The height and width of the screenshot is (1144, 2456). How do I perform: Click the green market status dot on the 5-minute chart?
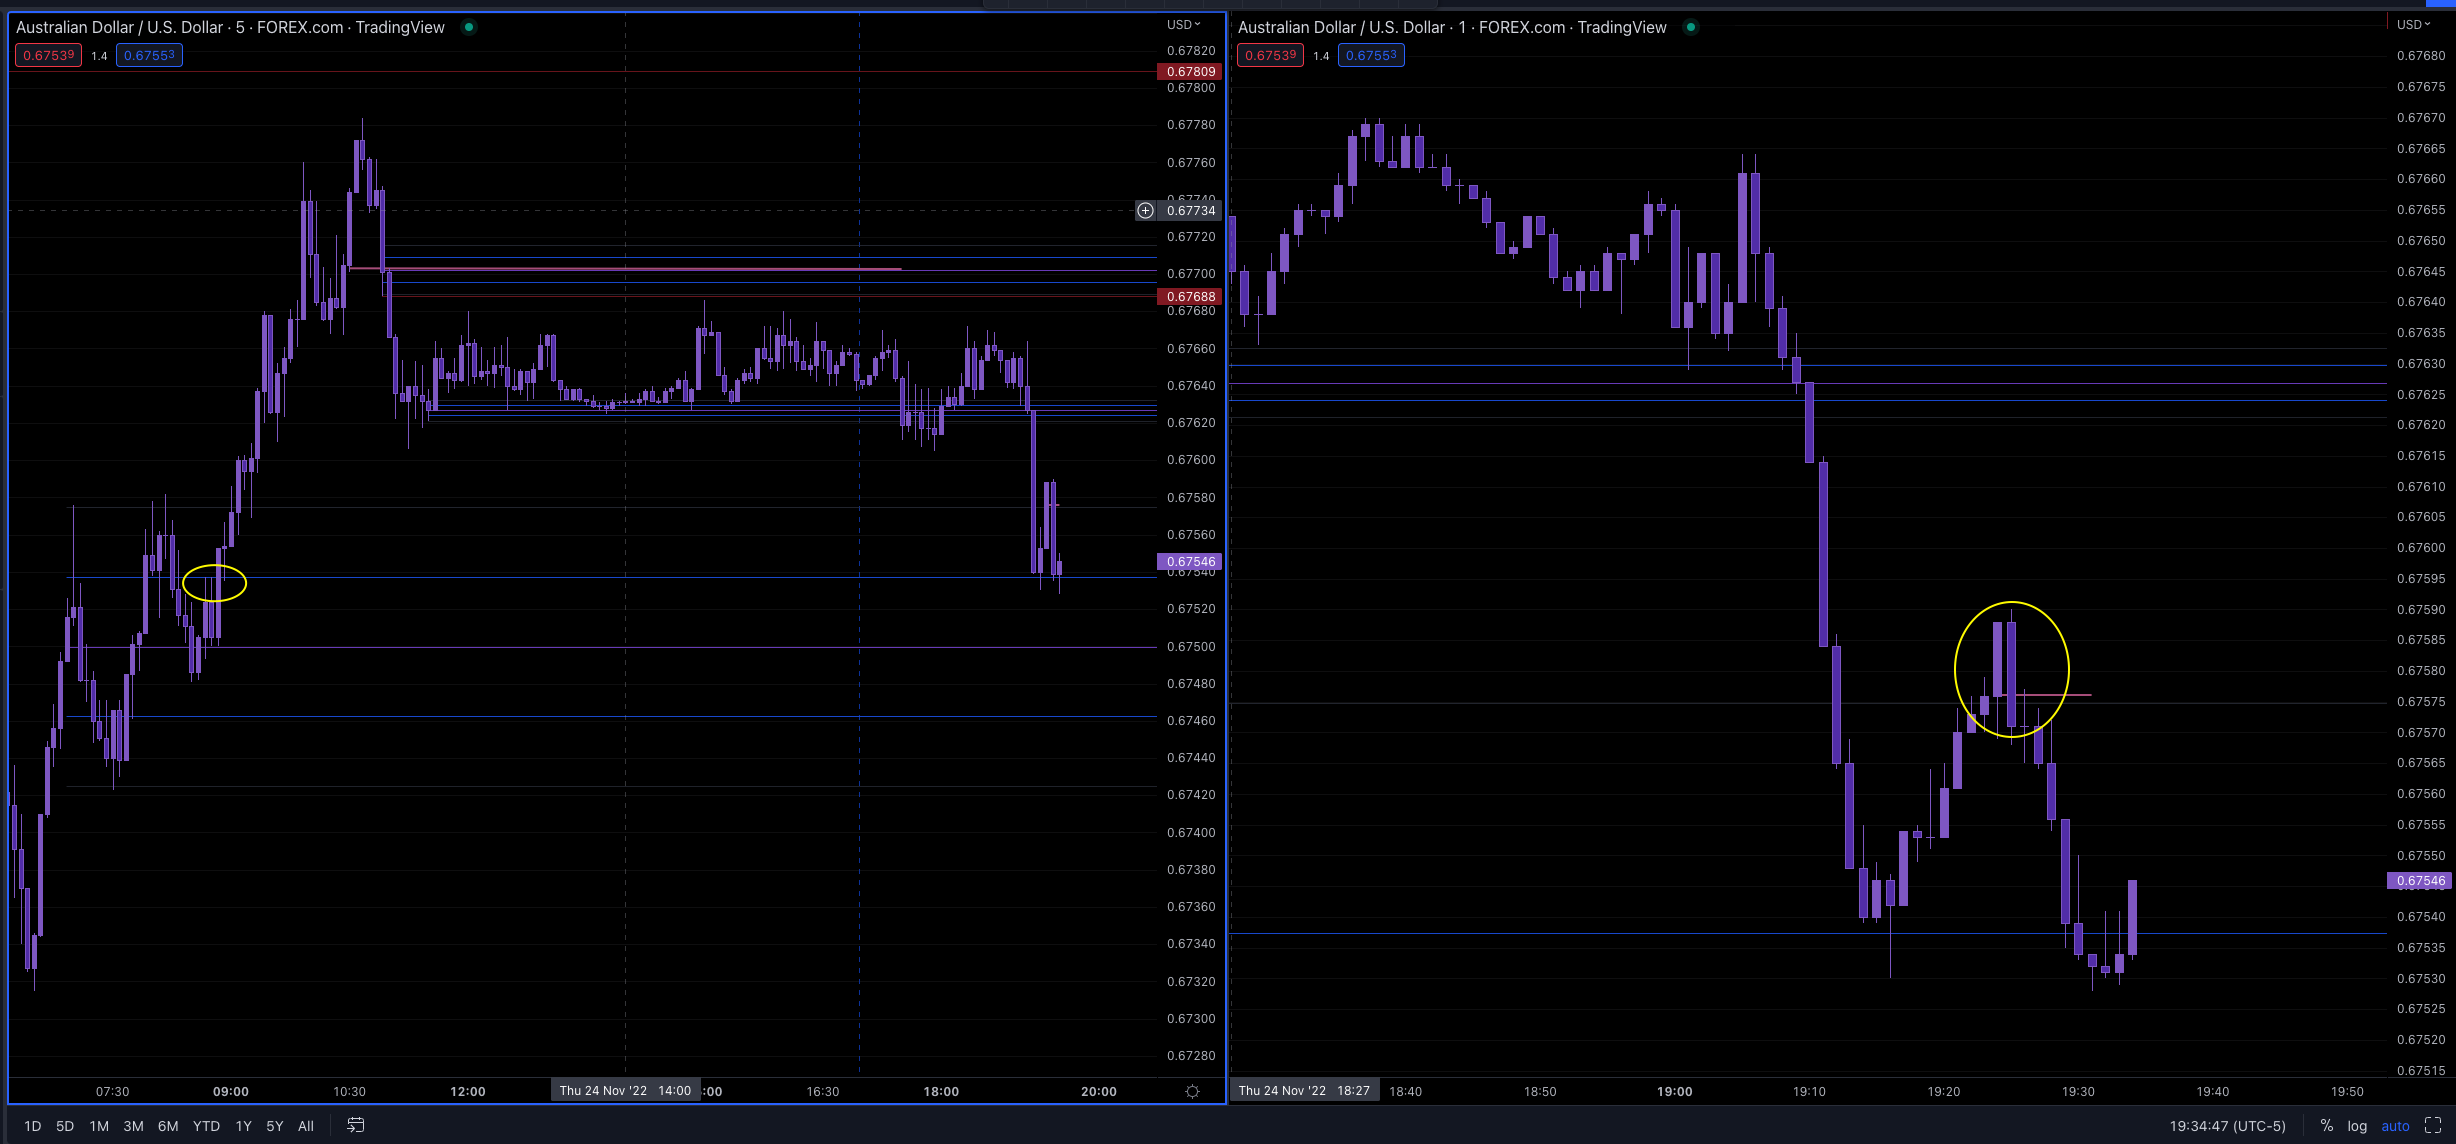pyautogui.click(x=468, y=27)
